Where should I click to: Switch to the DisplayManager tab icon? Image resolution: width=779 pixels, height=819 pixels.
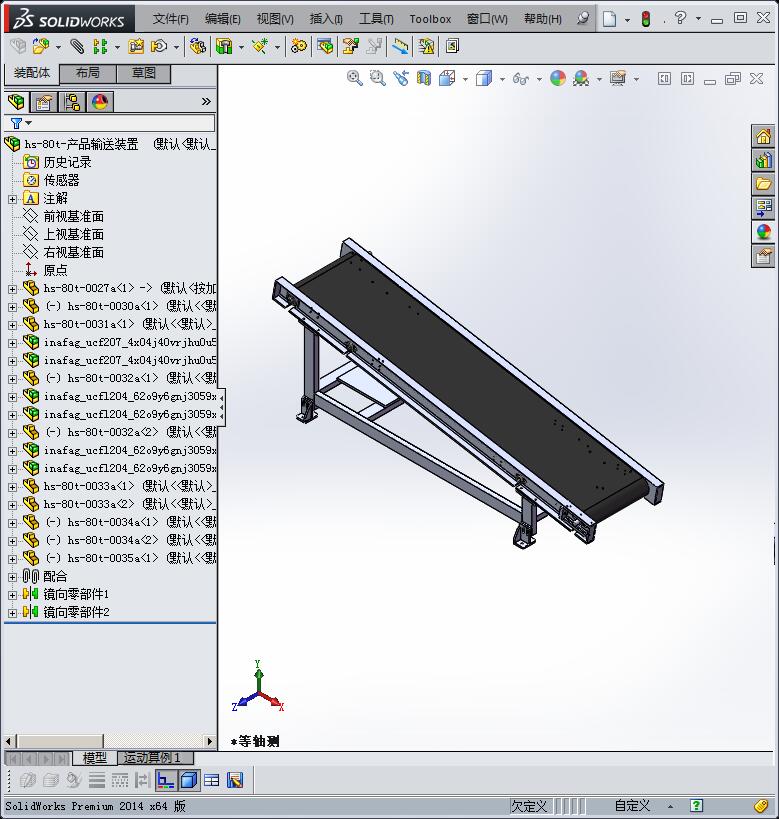click(100, 102)
